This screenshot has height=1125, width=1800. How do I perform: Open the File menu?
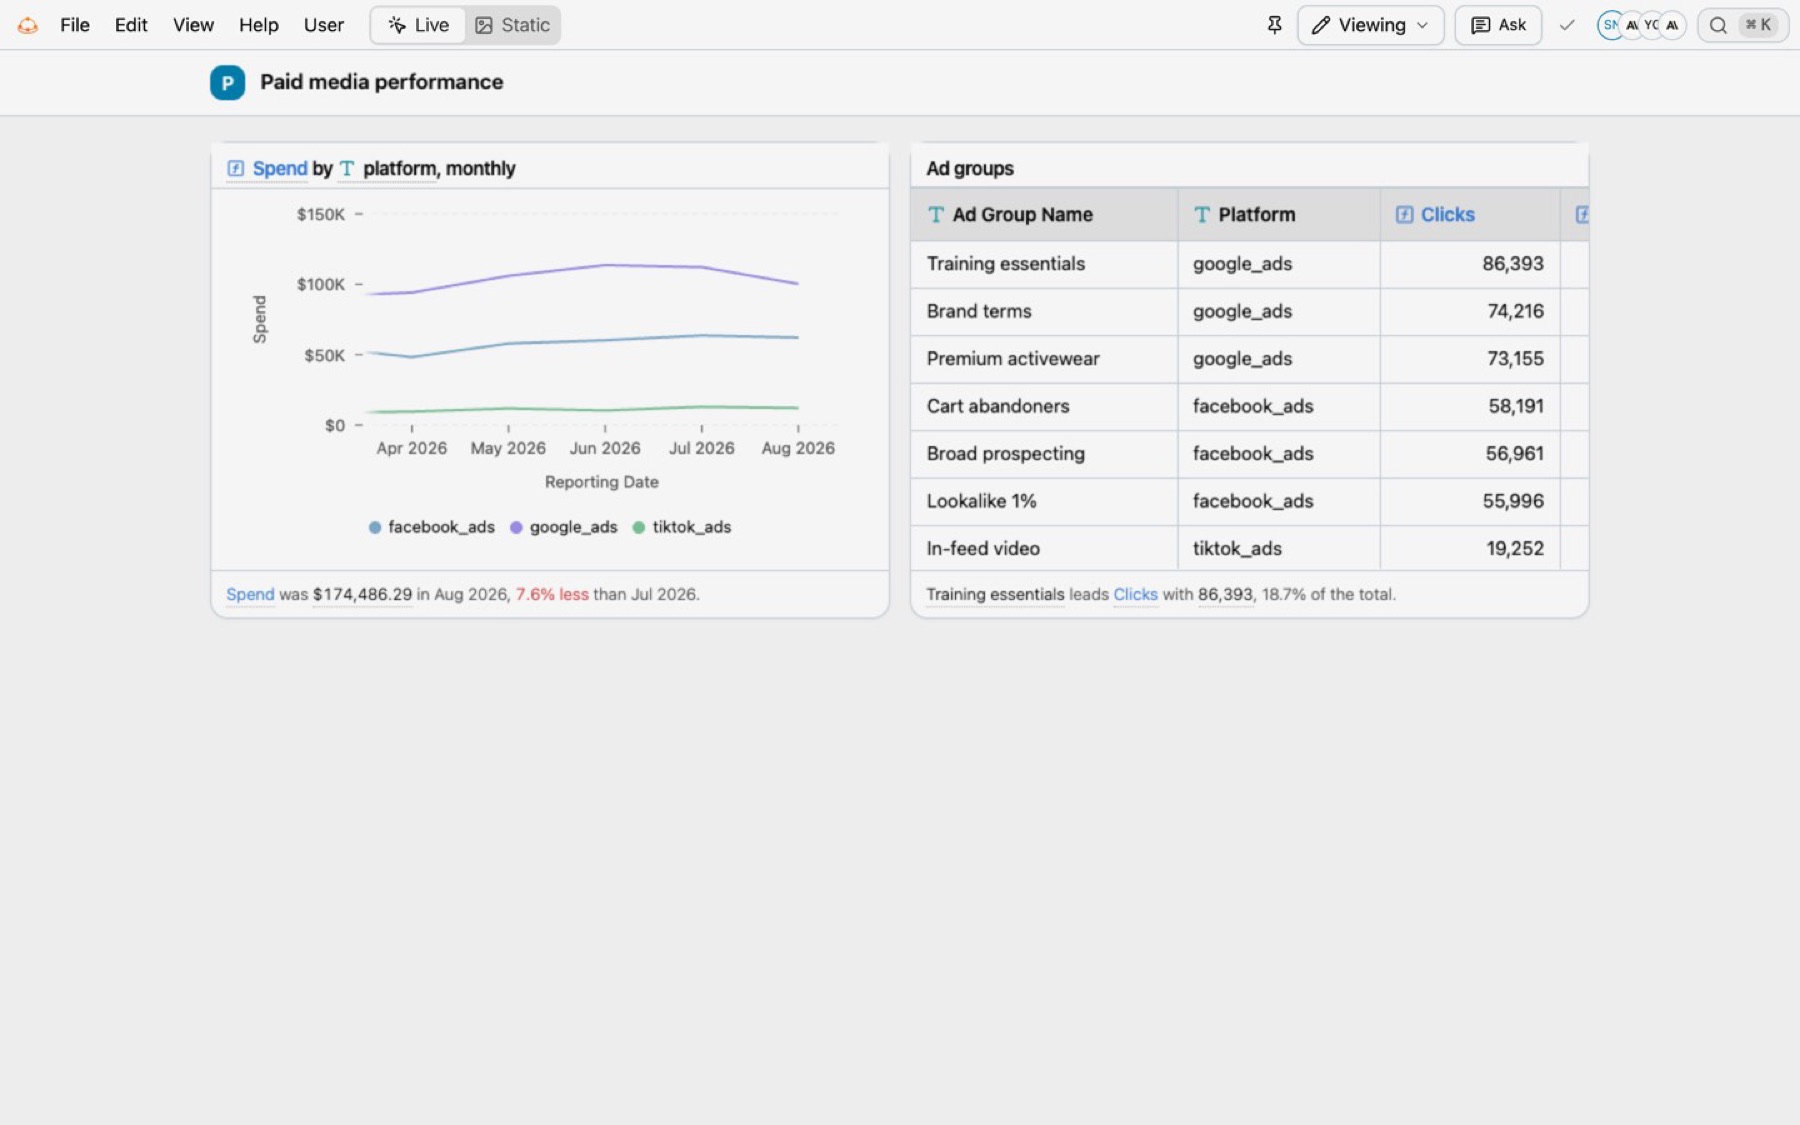[x=75, y=25]
